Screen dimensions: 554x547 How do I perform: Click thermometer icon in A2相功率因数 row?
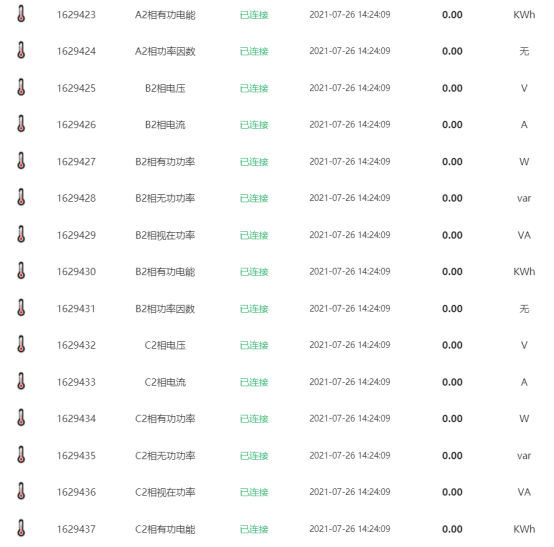click(21, 51)
